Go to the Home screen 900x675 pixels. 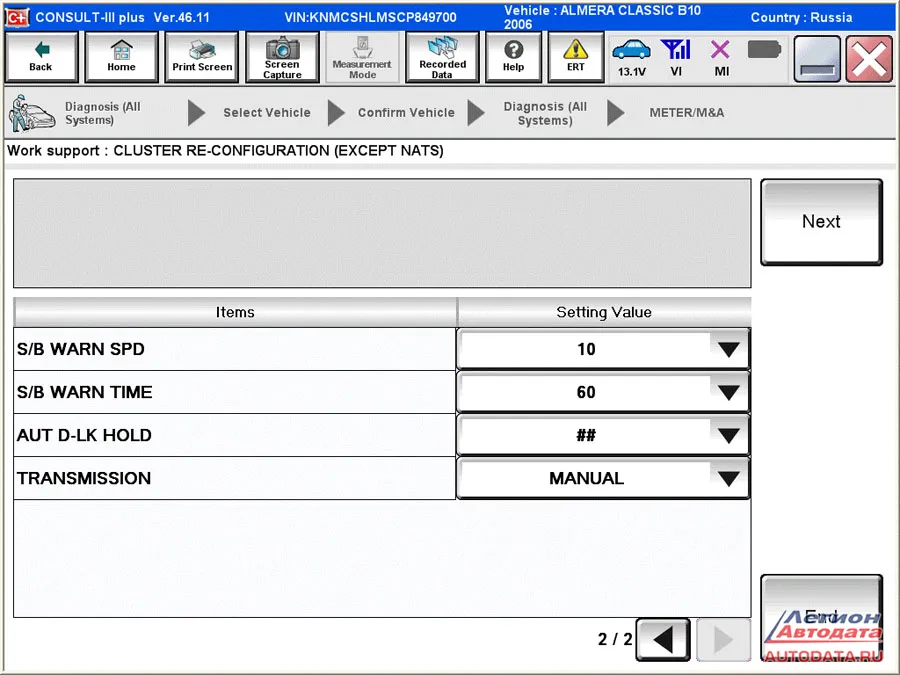(121, 57)
